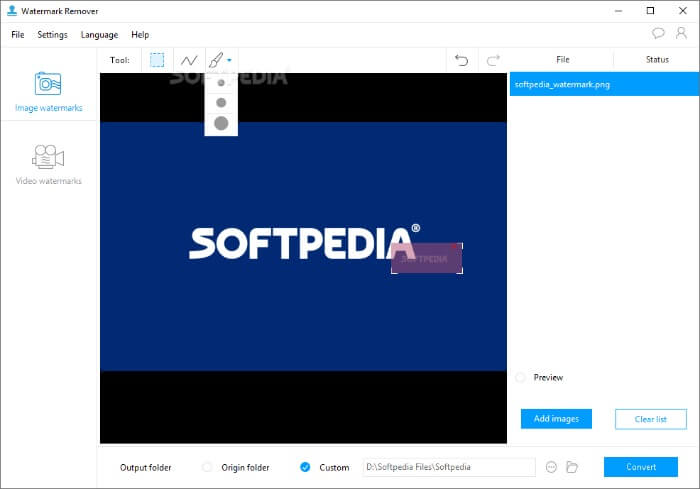The image size is (700, 489).
Task: Open the output folder icon
Action: pos(572,467)
